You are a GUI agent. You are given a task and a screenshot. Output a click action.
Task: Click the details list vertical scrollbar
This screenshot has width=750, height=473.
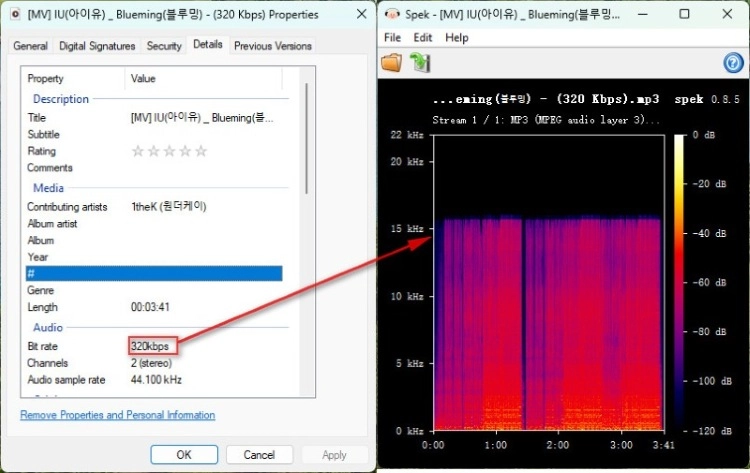pos(306,139)
